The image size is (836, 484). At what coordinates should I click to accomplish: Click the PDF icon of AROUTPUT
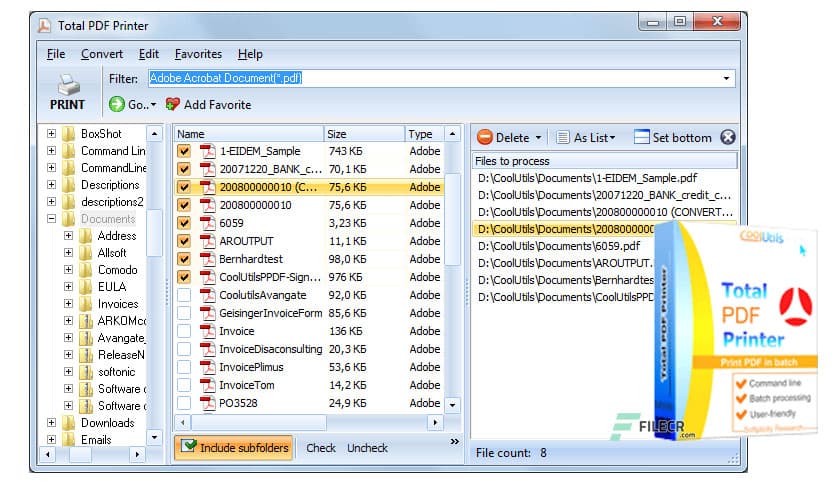pos(207,241)
